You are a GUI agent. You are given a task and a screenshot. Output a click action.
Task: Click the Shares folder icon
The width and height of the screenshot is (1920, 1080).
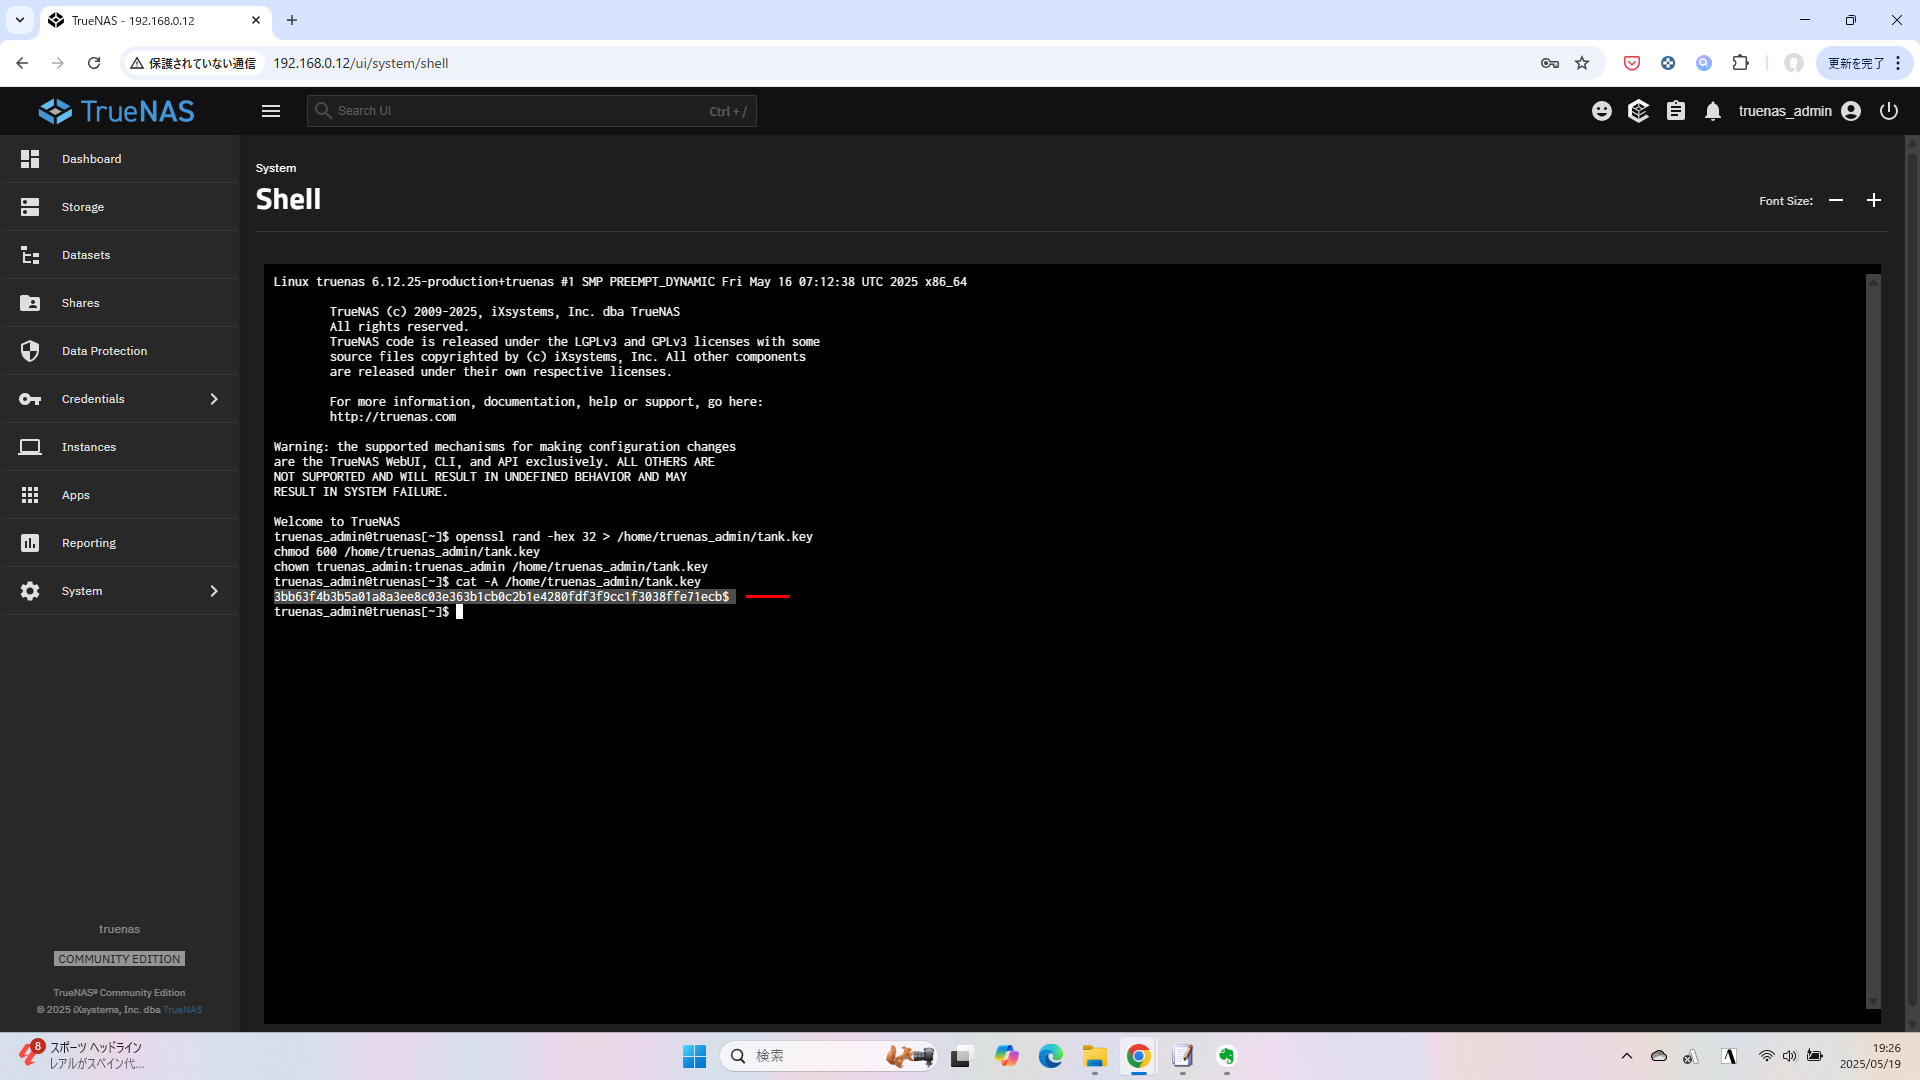point(30,303)
